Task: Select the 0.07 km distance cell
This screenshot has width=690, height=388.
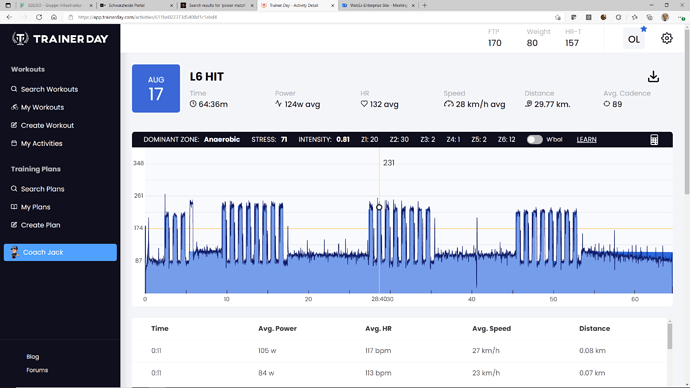Action: 592,373
